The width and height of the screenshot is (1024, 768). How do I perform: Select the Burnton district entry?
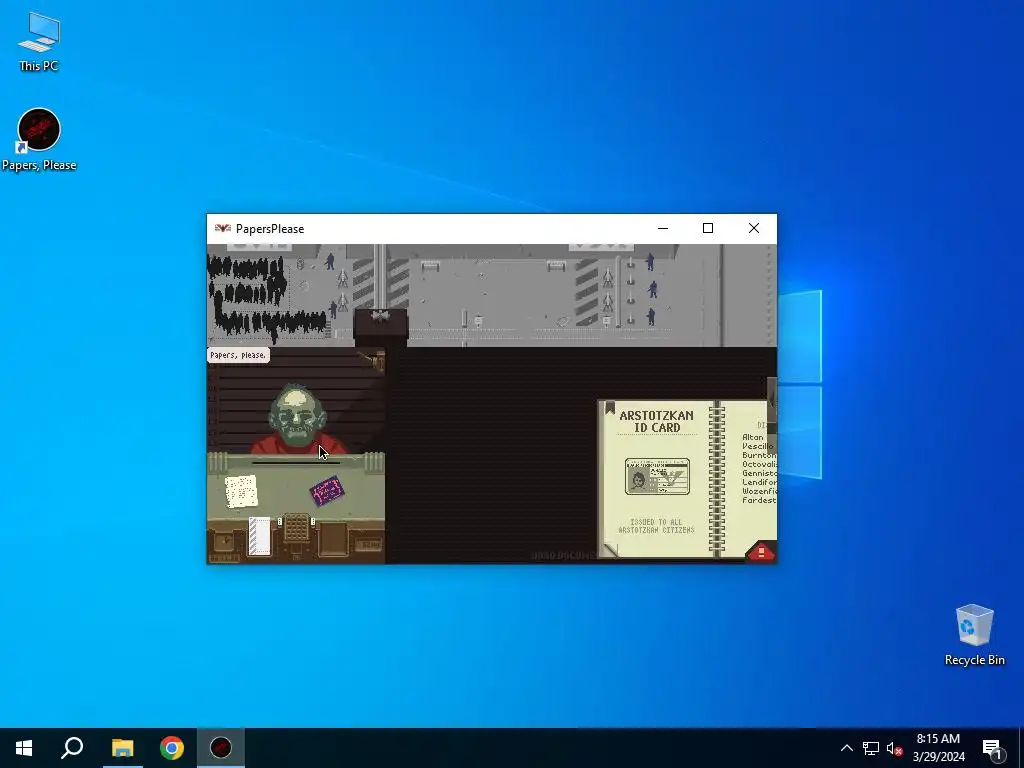[759, 455]
